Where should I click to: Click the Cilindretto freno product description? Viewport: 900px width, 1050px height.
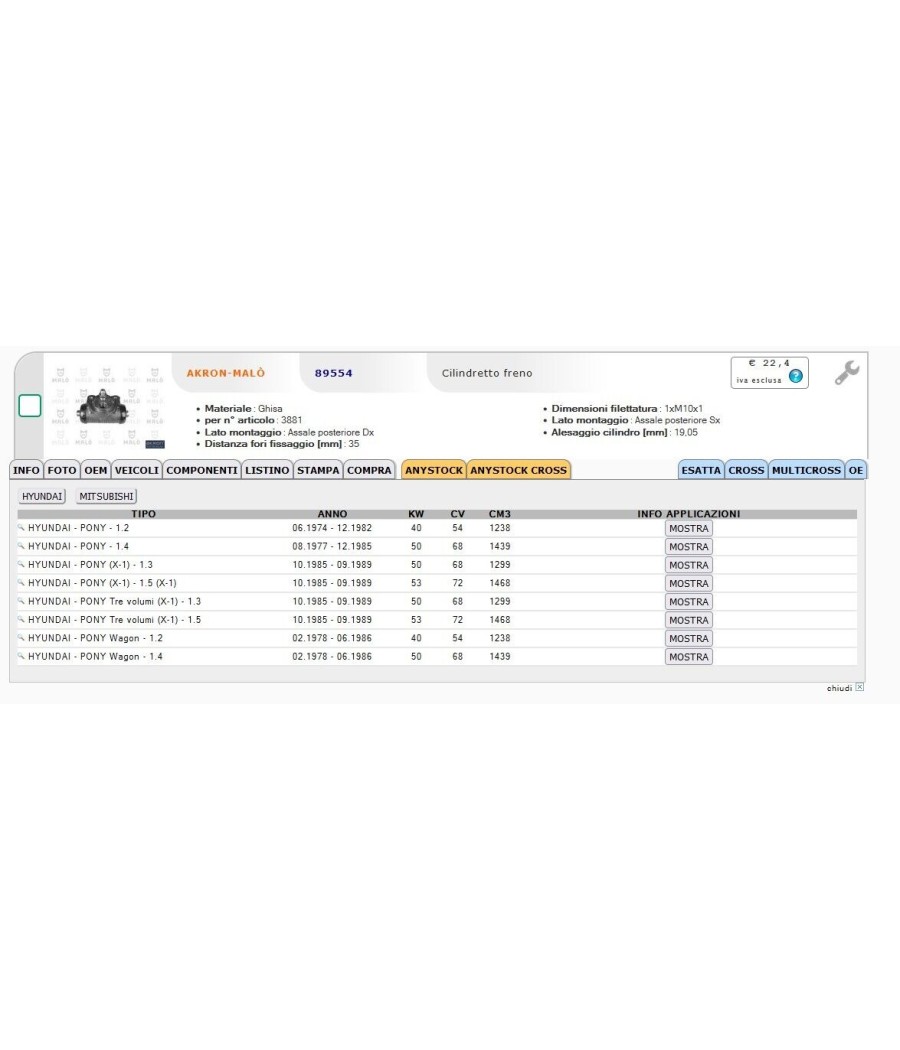tap(487, 373)
